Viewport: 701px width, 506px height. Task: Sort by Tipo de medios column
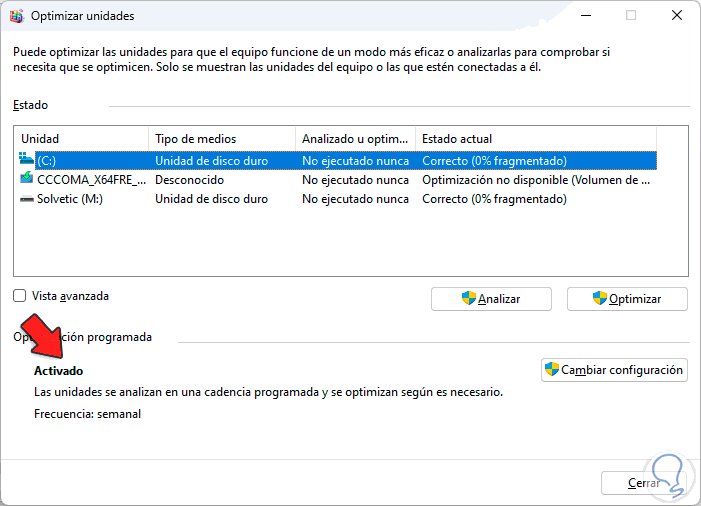click(220, 138)
